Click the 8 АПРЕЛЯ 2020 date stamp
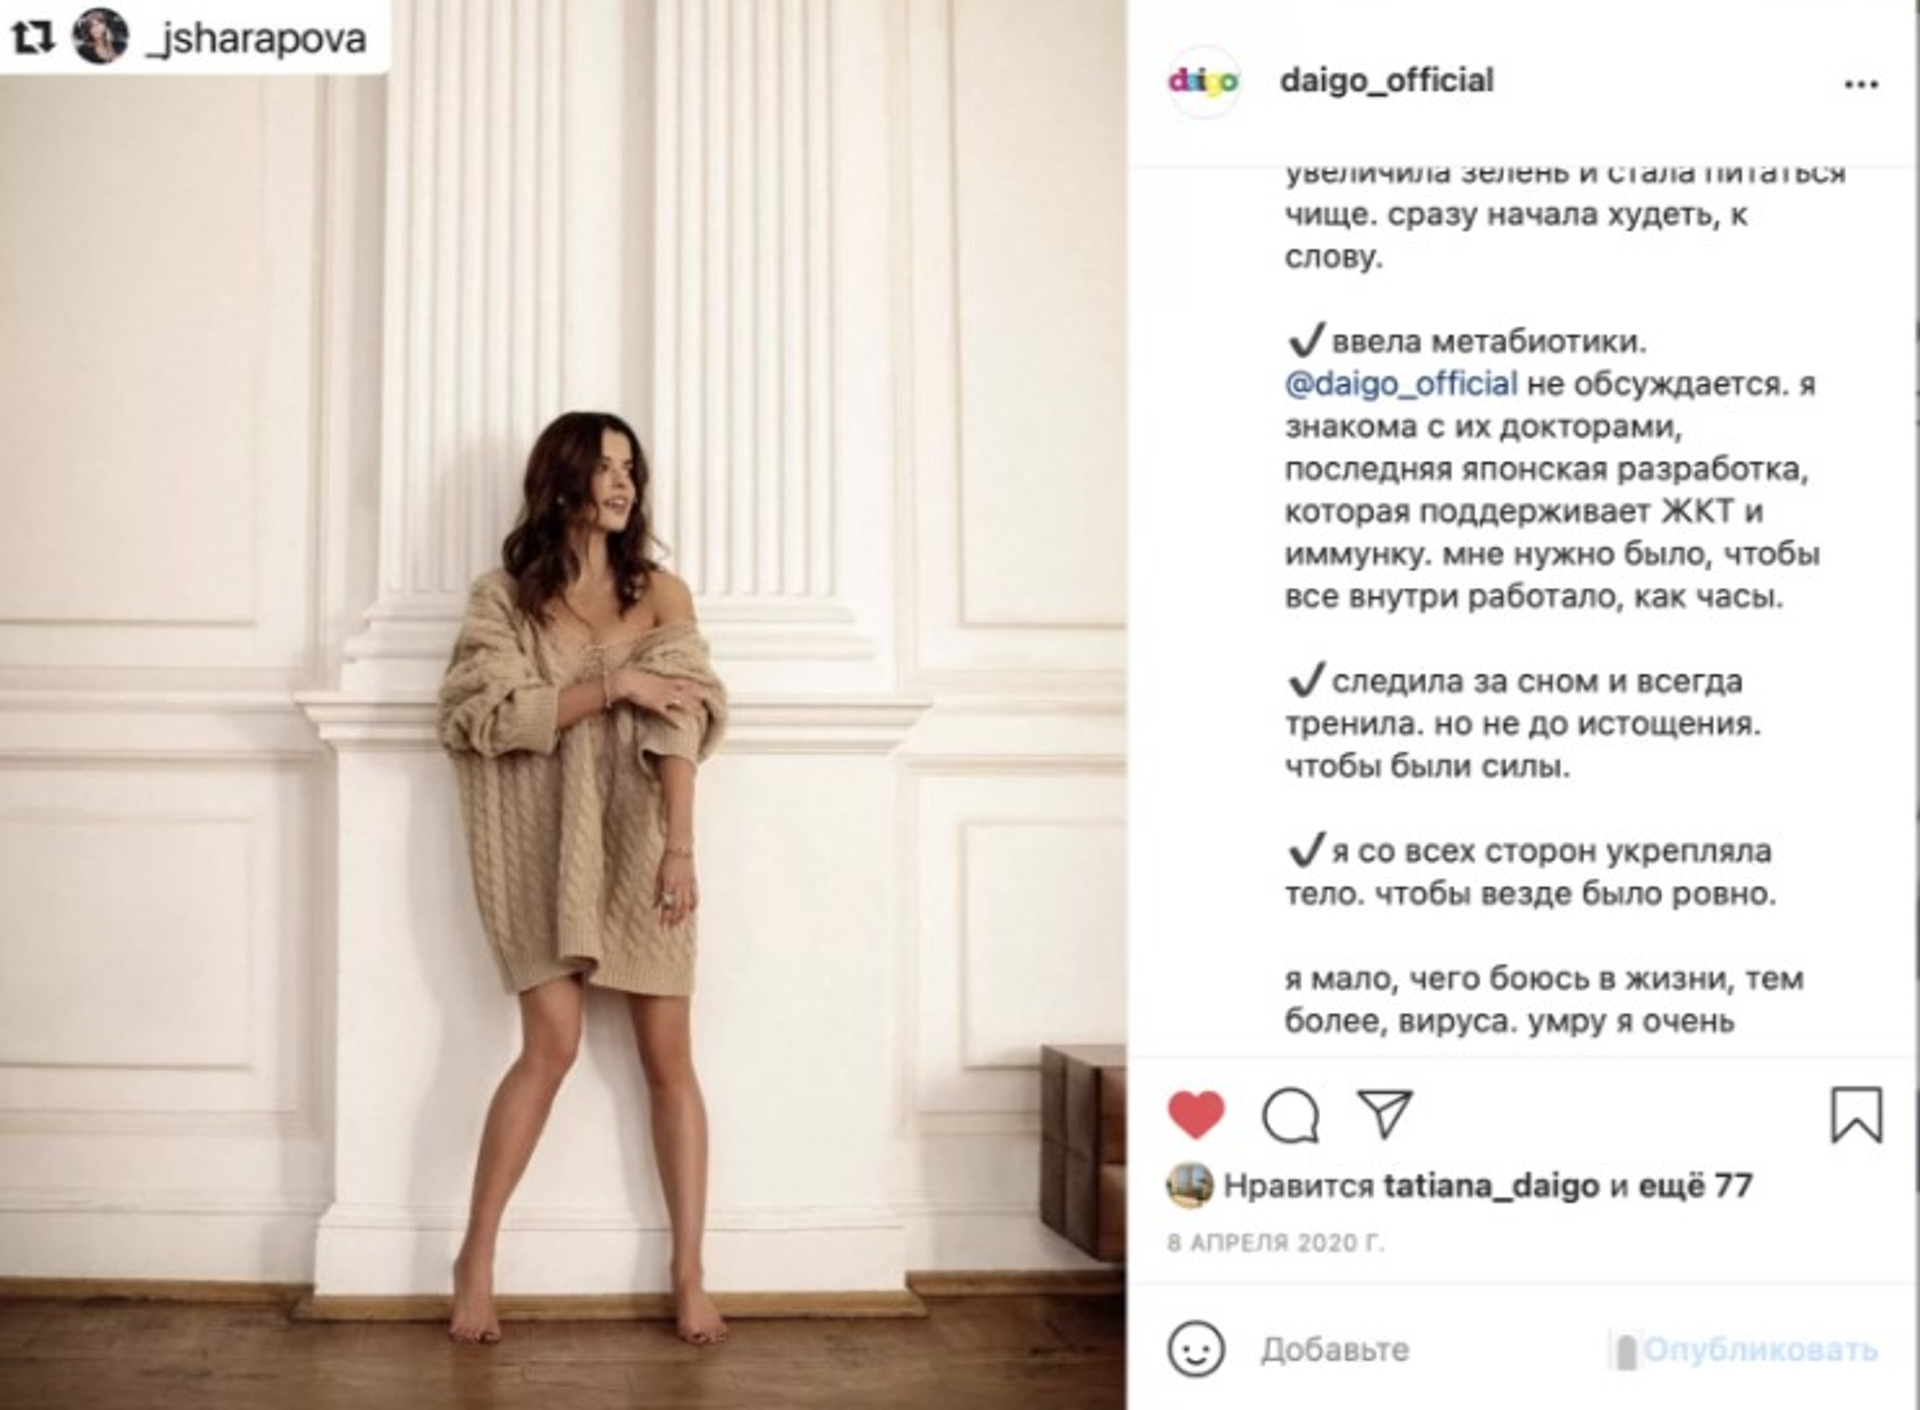 click(x=1276, y=1242)
